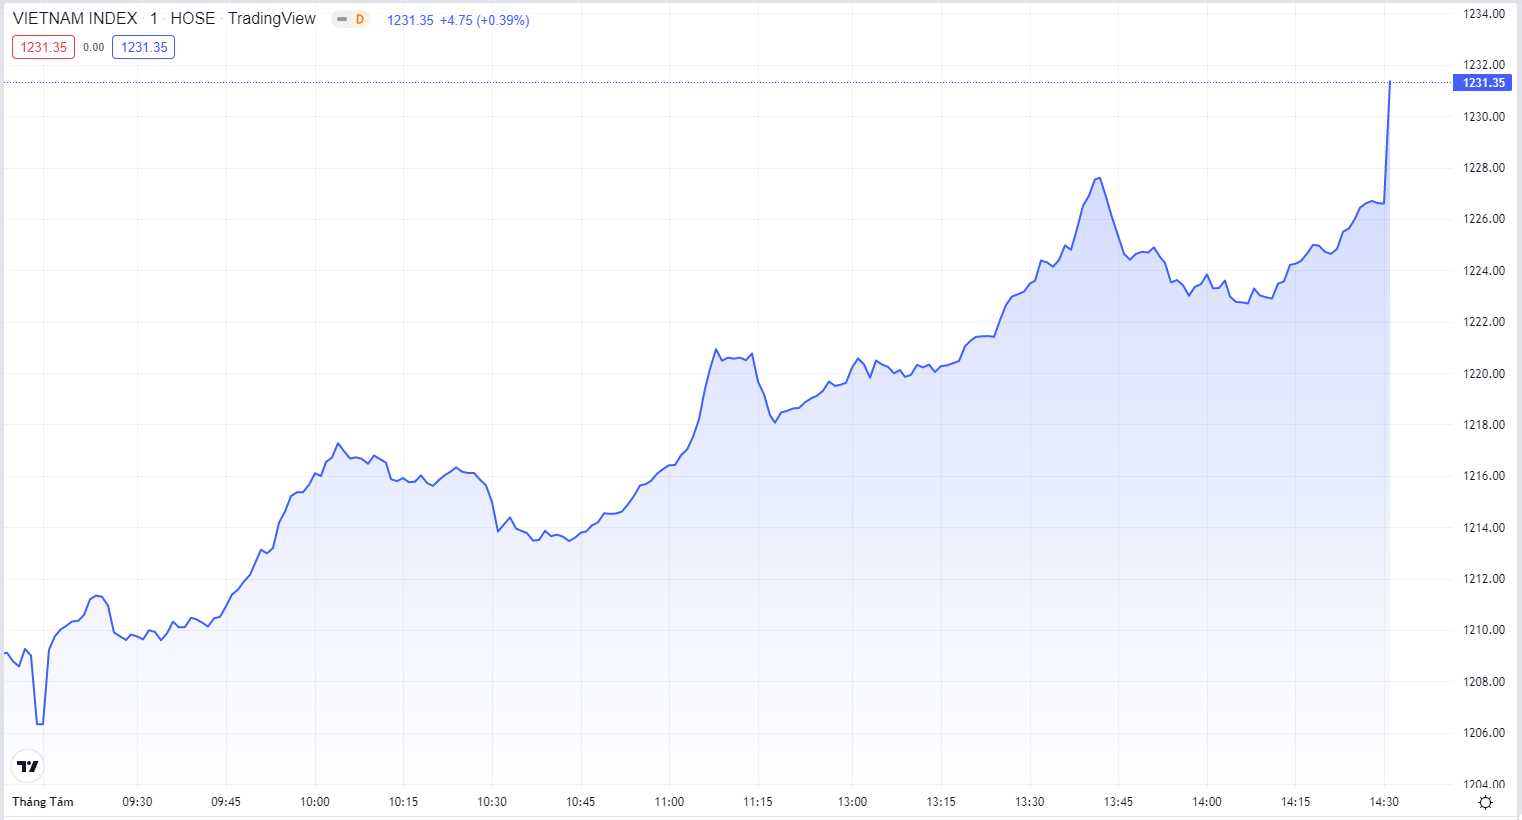Screen dimensions: 1522x820
Task: Click the 1216.00 price axis label
Action: pyautogui.click(x=1484, y=476)
